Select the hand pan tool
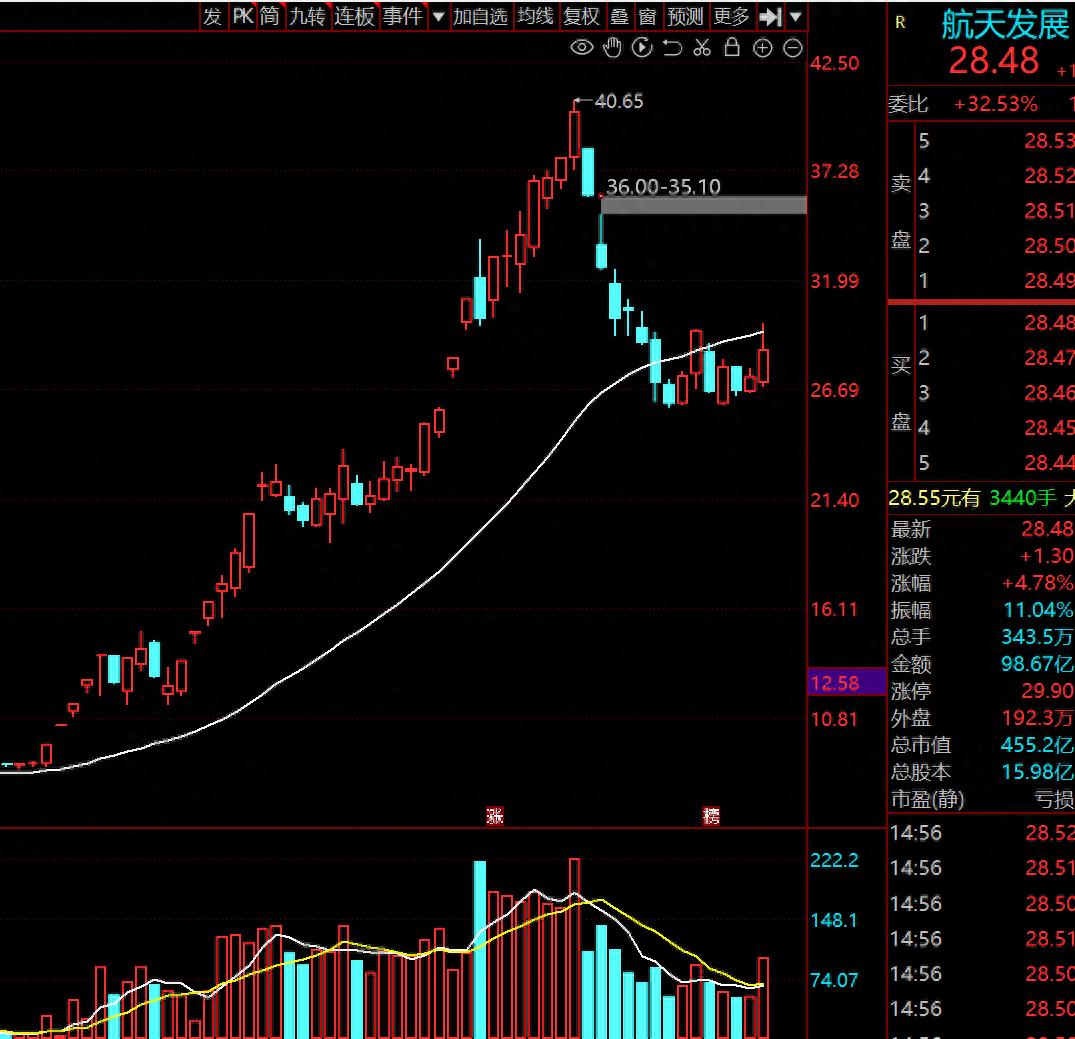This screenshot has height=1039, width=1075. pos(612,47)
